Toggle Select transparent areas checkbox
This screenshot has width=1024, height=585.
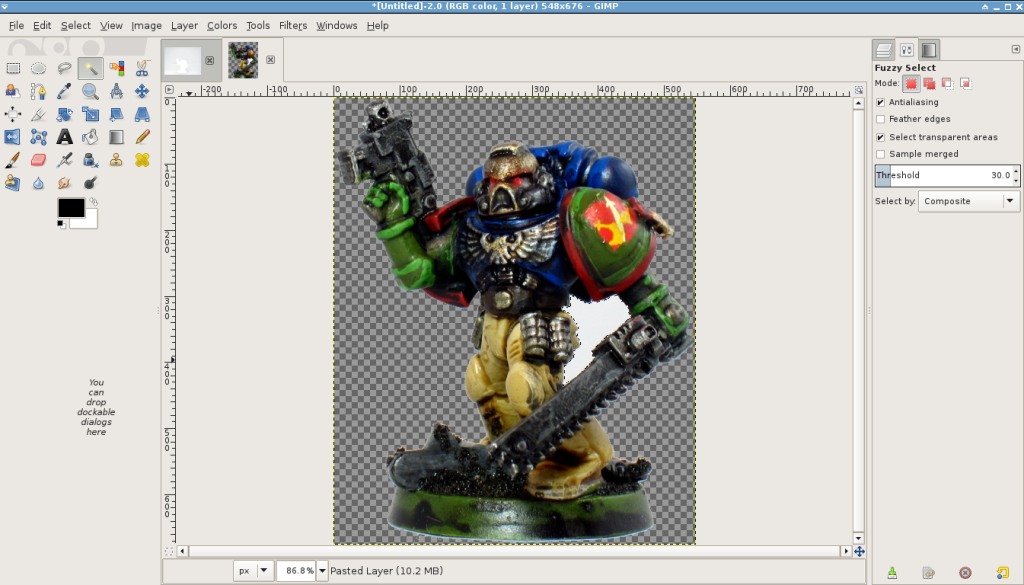click(880, 137)
